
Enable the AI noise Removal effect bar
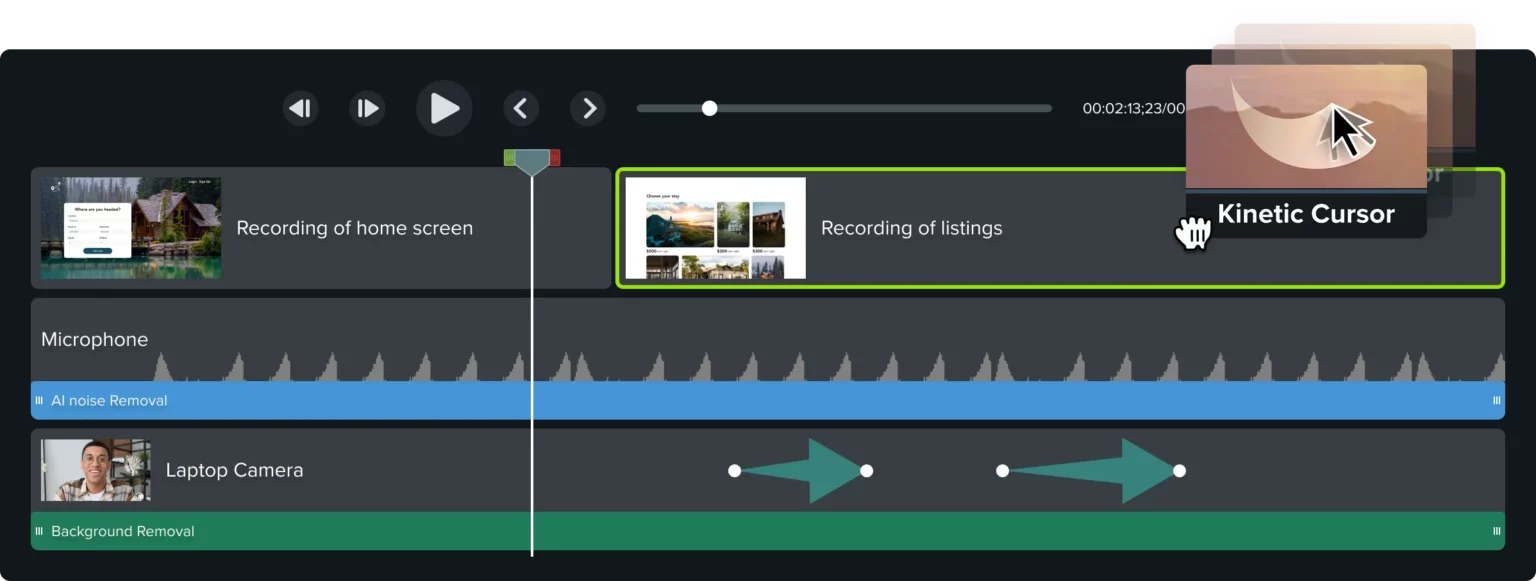pyautogui.click(x=700, y=400)
